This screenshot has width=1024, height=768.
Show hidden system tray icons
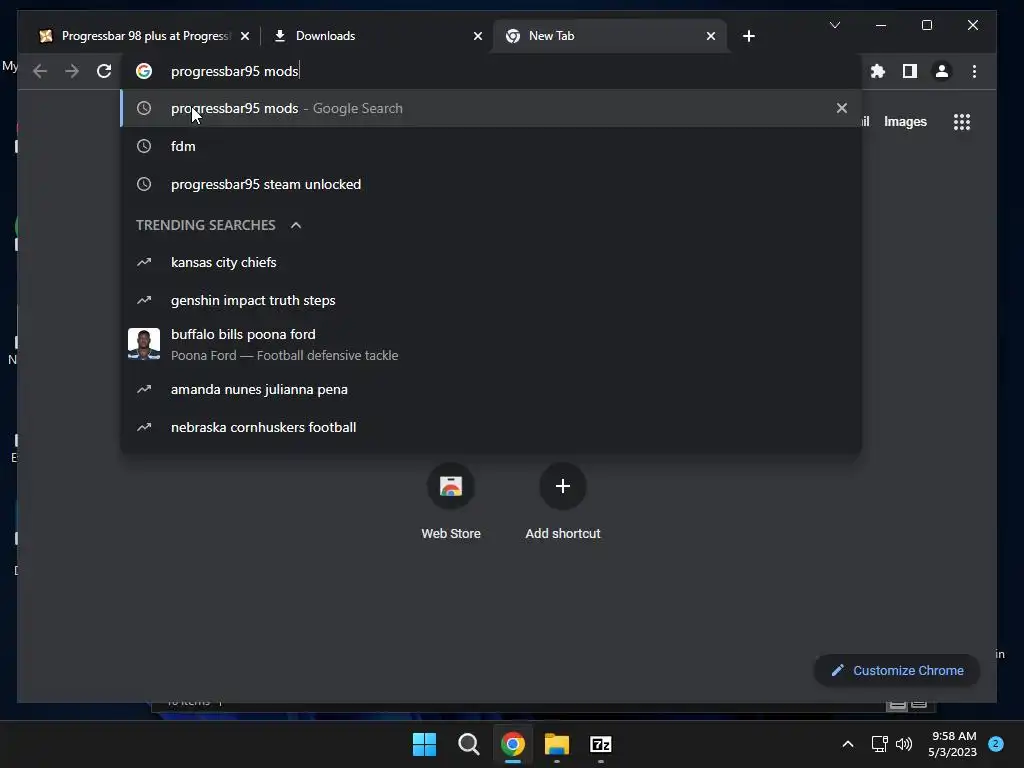click(x=848, y=744)
